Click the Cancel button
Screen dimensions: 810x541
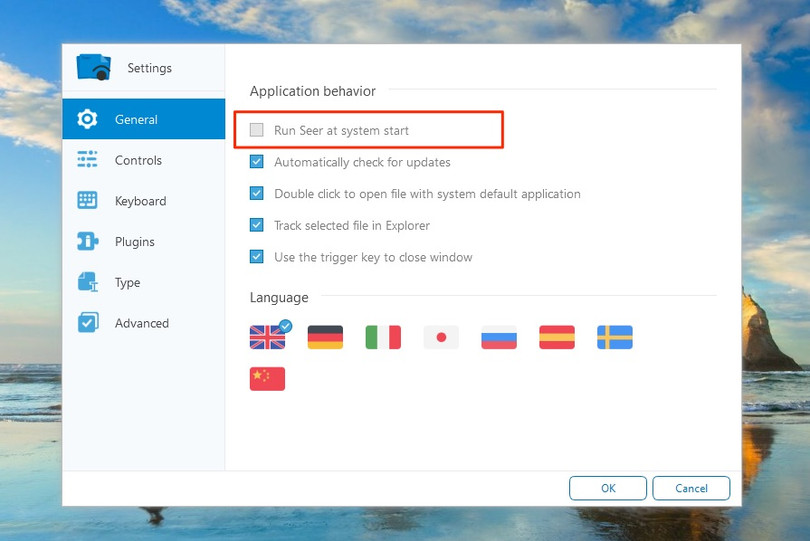[691, 488]
